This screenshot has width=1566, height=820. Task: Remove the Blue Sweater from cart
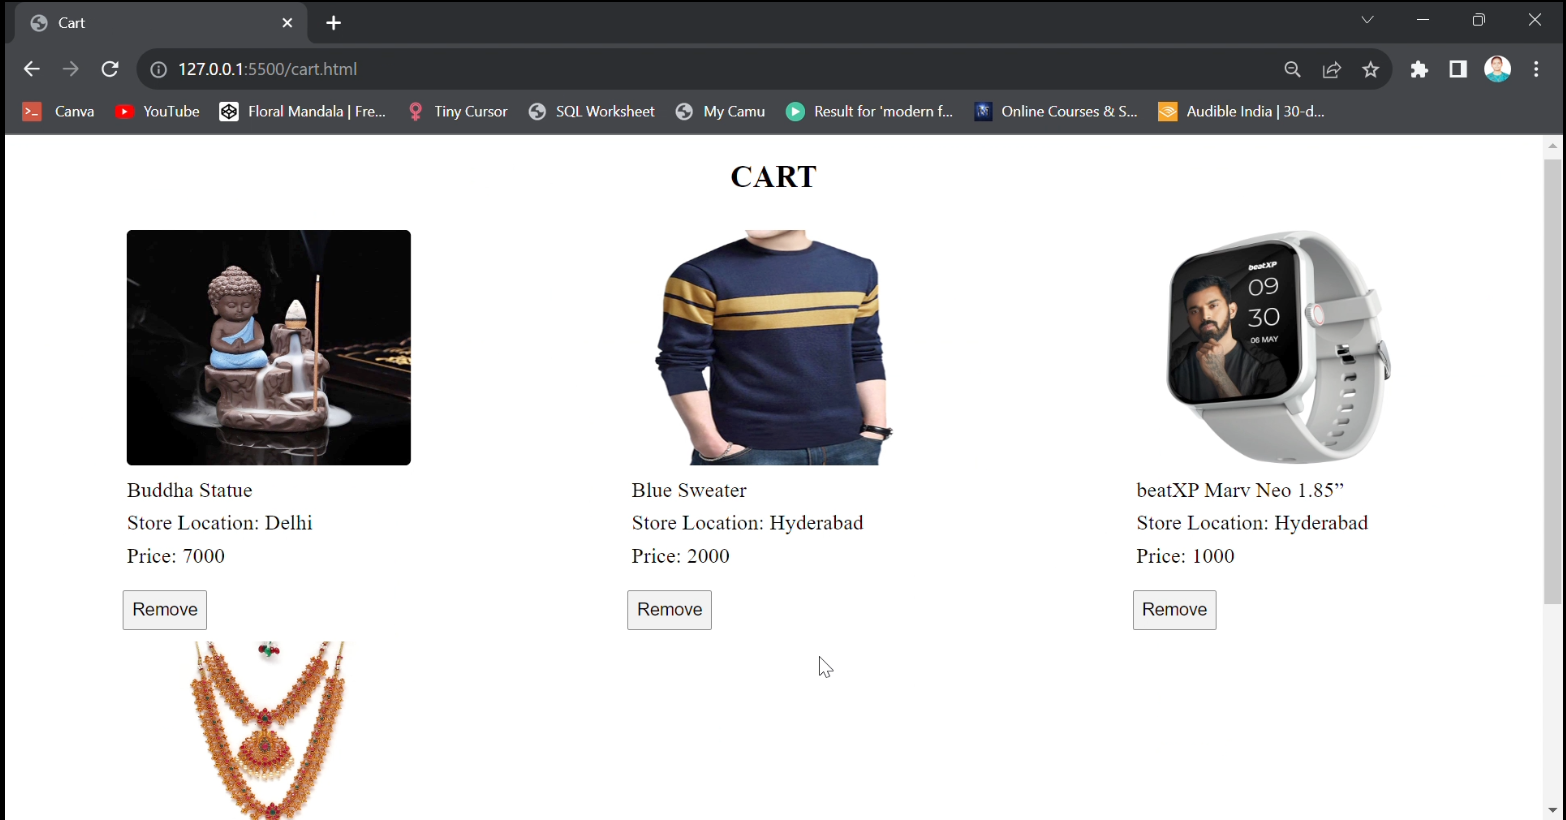tap(669, 609)
